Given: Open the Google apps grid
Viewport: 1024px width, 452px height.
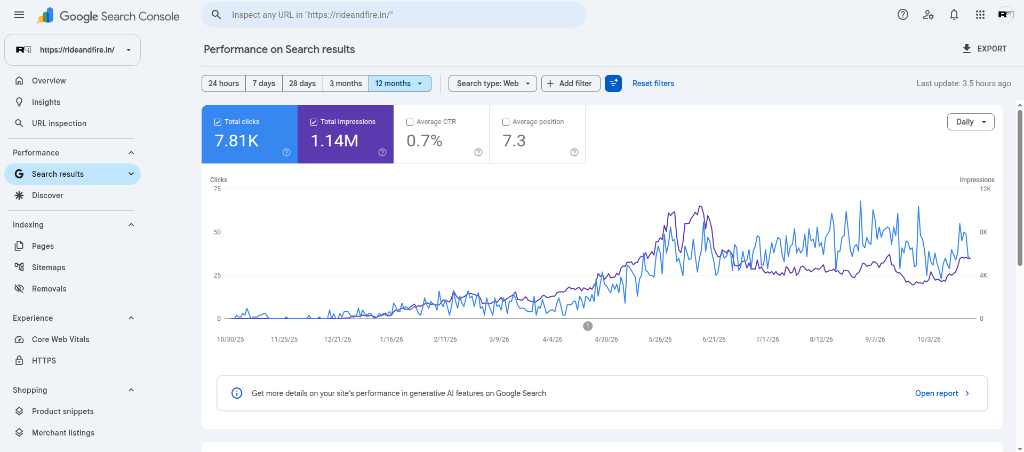Looking at the screenshot, I should (x=980, y=14).
